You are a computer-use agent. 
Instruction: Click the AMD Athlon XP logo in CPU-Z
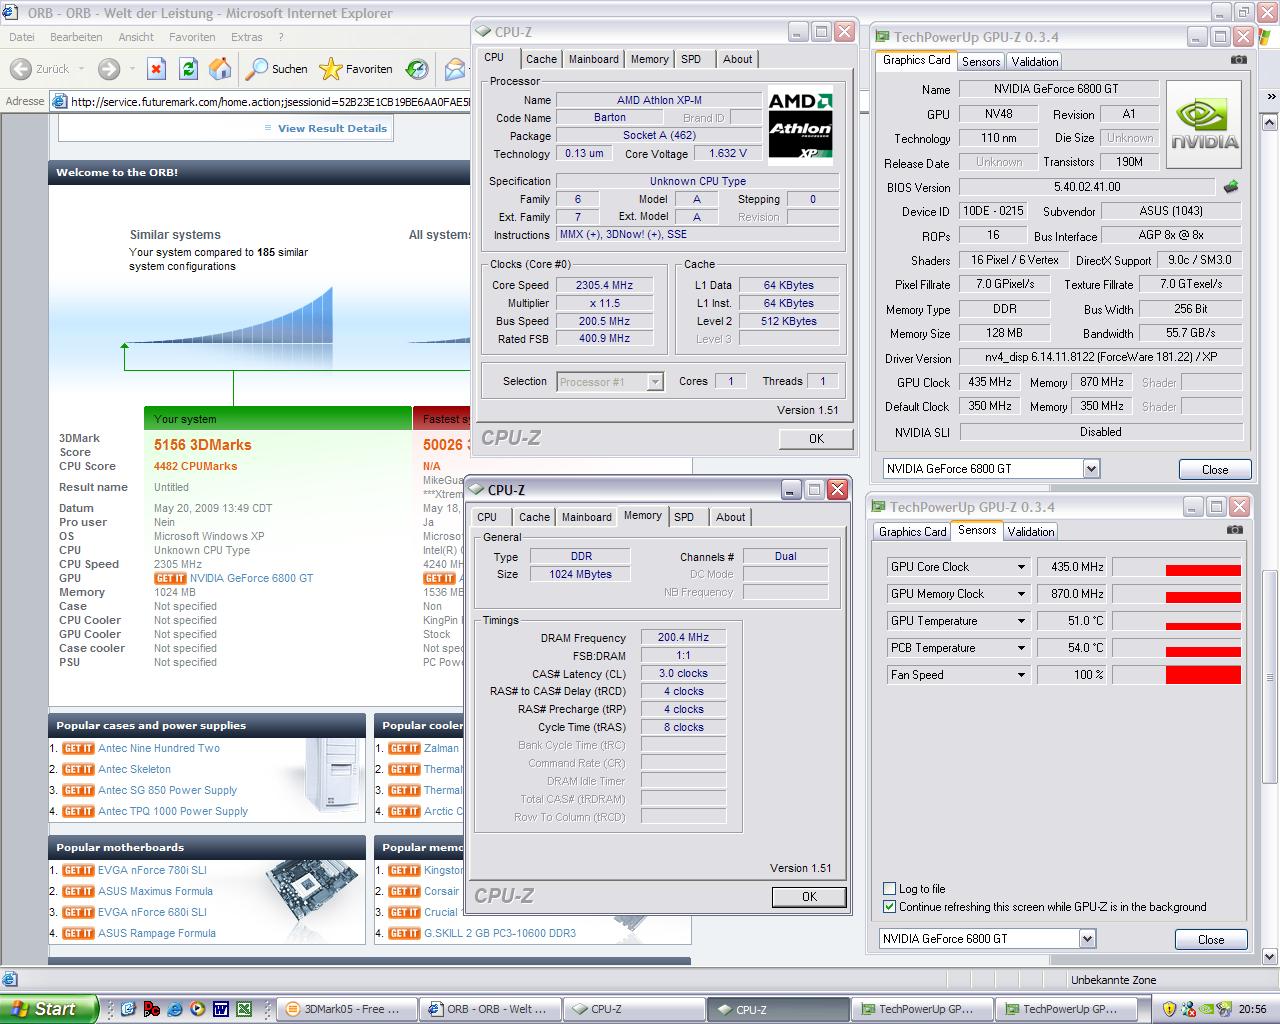click(x=800, y=126)
